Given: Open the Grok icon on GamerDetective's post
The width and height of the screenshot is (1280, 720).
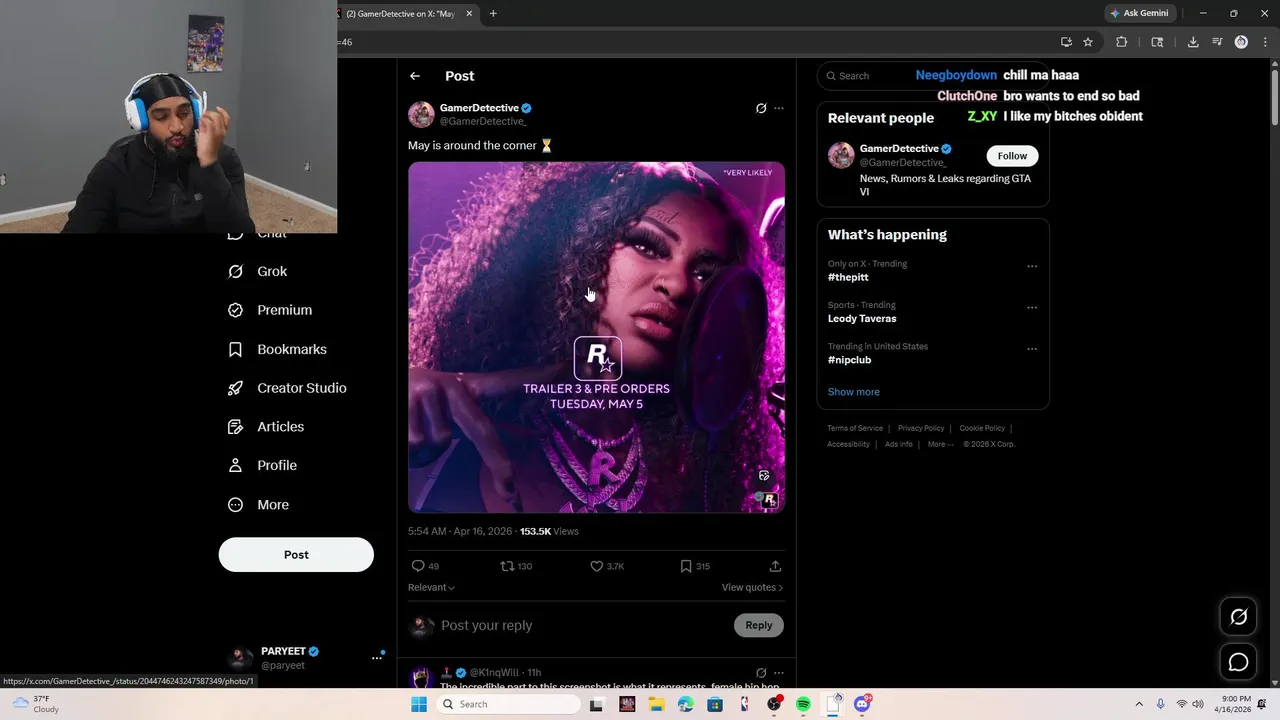Looking at the screenshot, I should tap(761, 108).
